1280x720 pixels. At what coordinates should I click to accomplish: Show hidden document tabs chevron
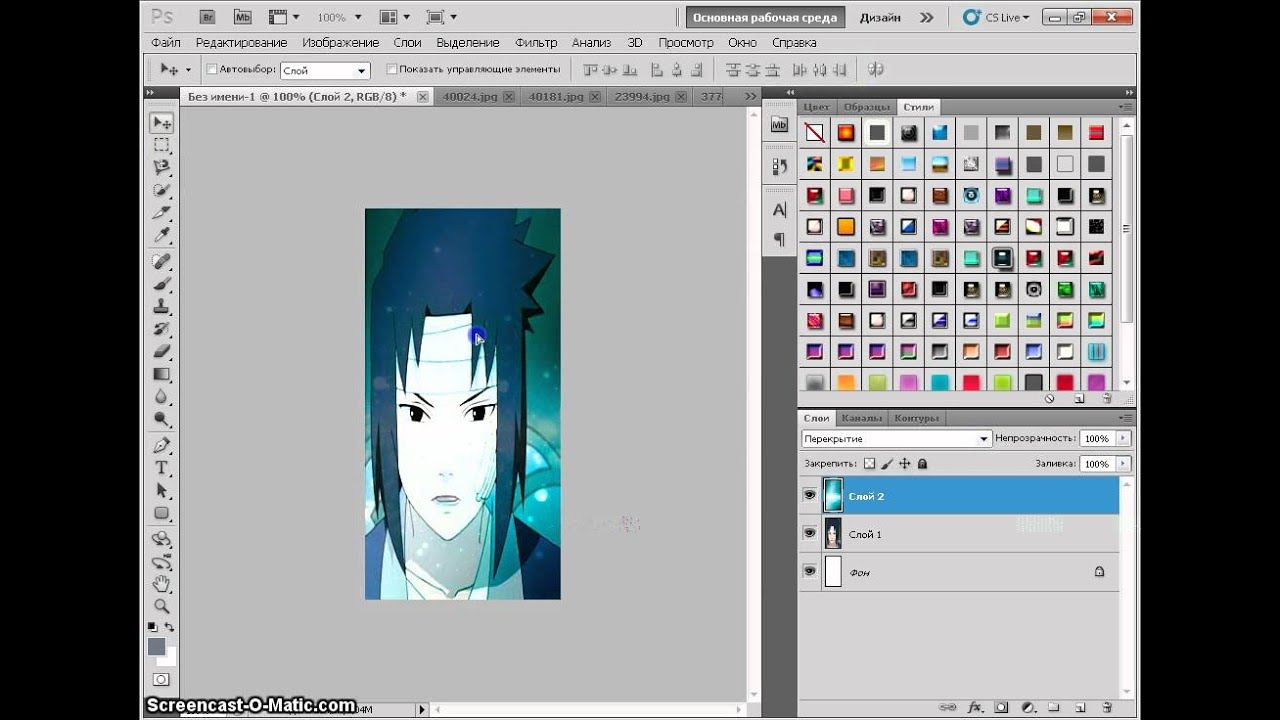coord(751,96)
